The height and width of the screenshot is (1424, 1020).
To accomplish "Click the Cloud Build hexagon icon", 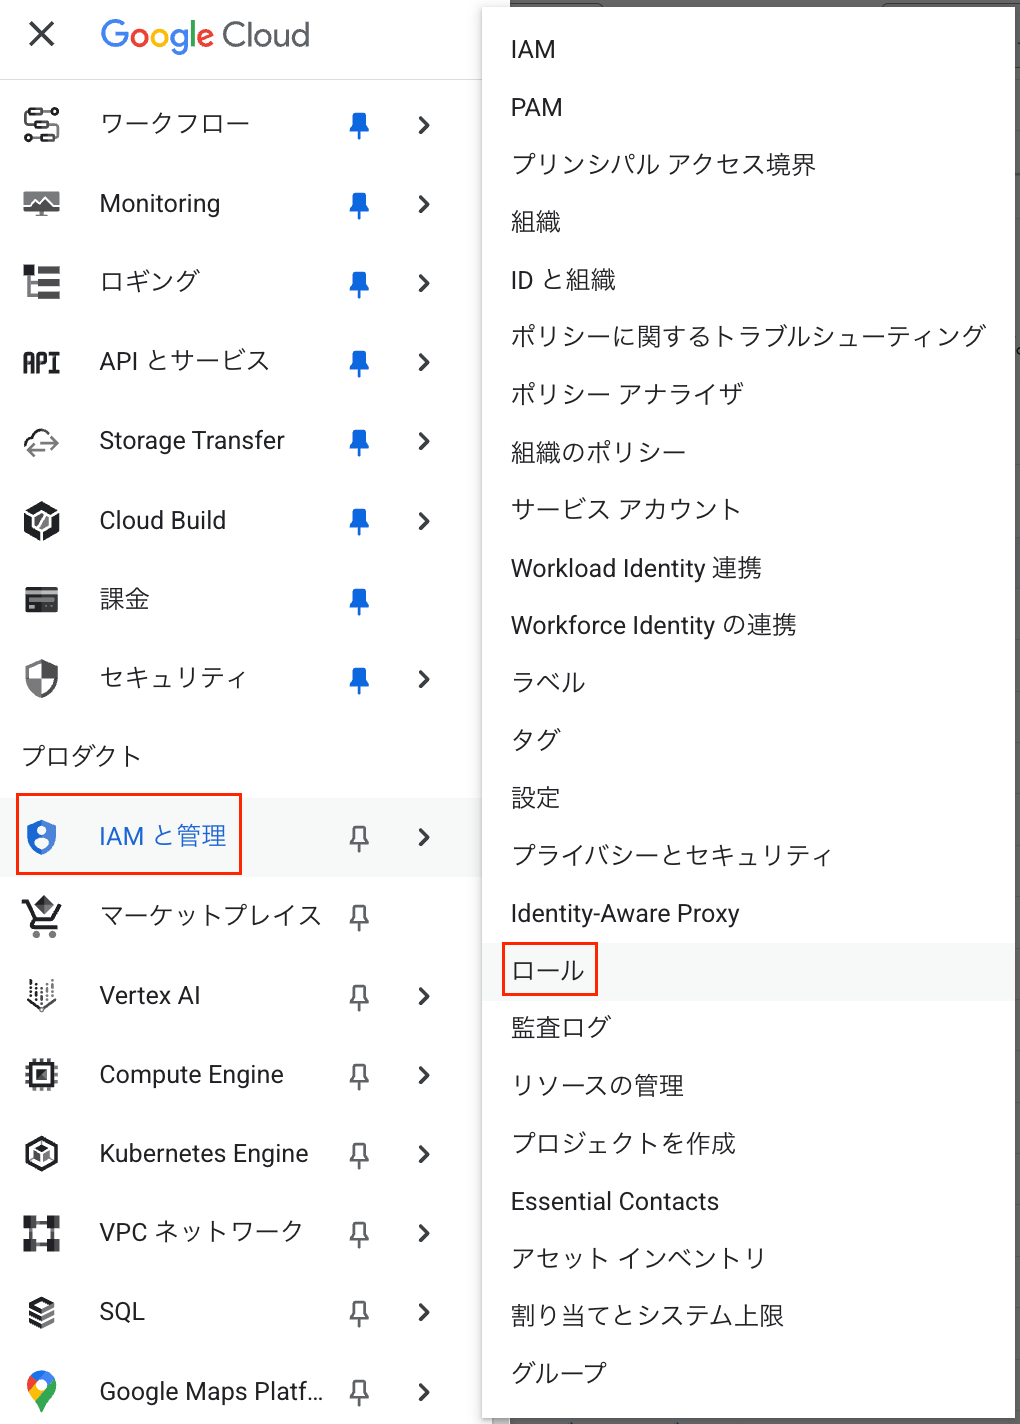I will pyautogui.click(x=41, y=521).
